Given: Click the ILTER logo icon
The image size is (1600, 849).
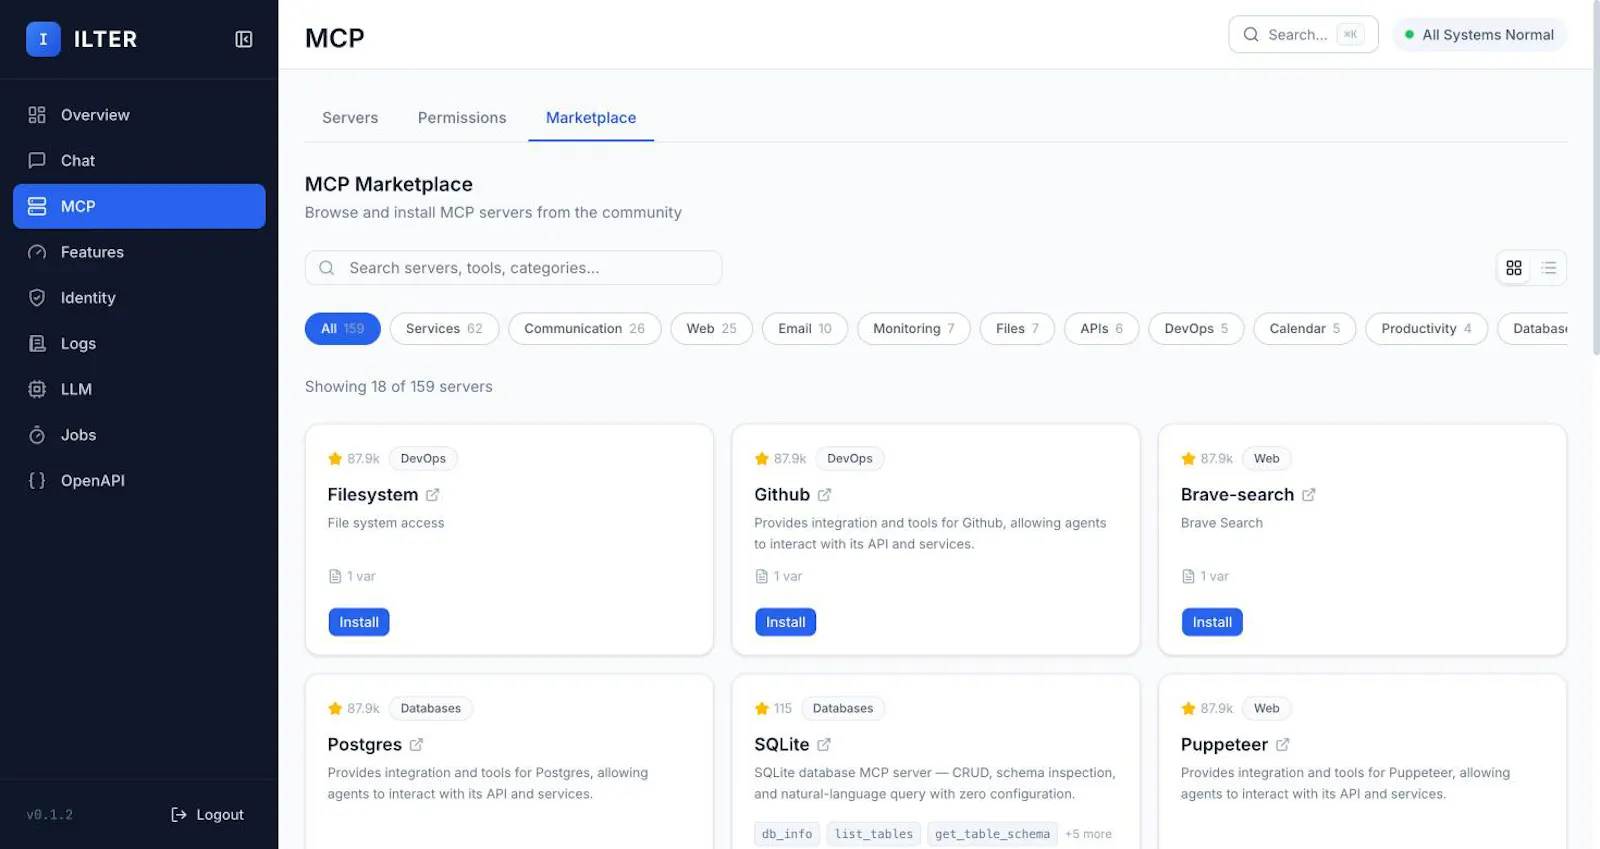Looking at the screenshot, I should coord(43,39).
